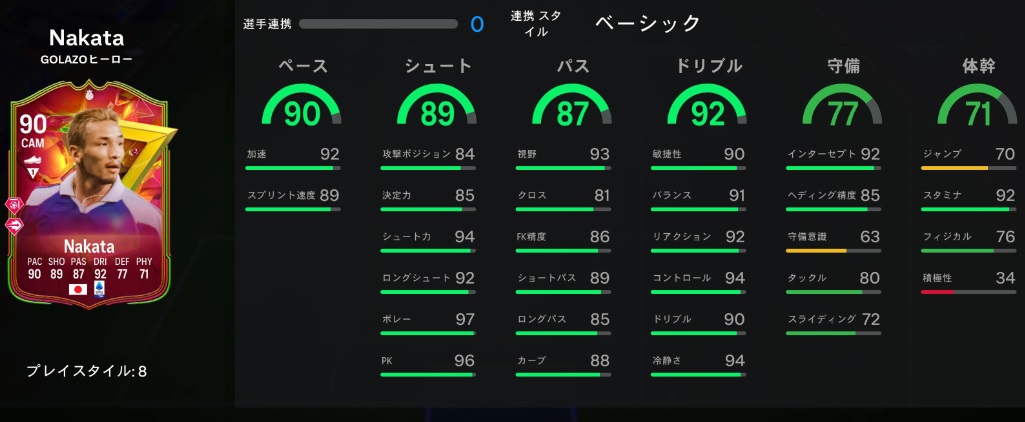
Task: Click the 体幹 gauge showing 71
Action: [x=977, y=109]
